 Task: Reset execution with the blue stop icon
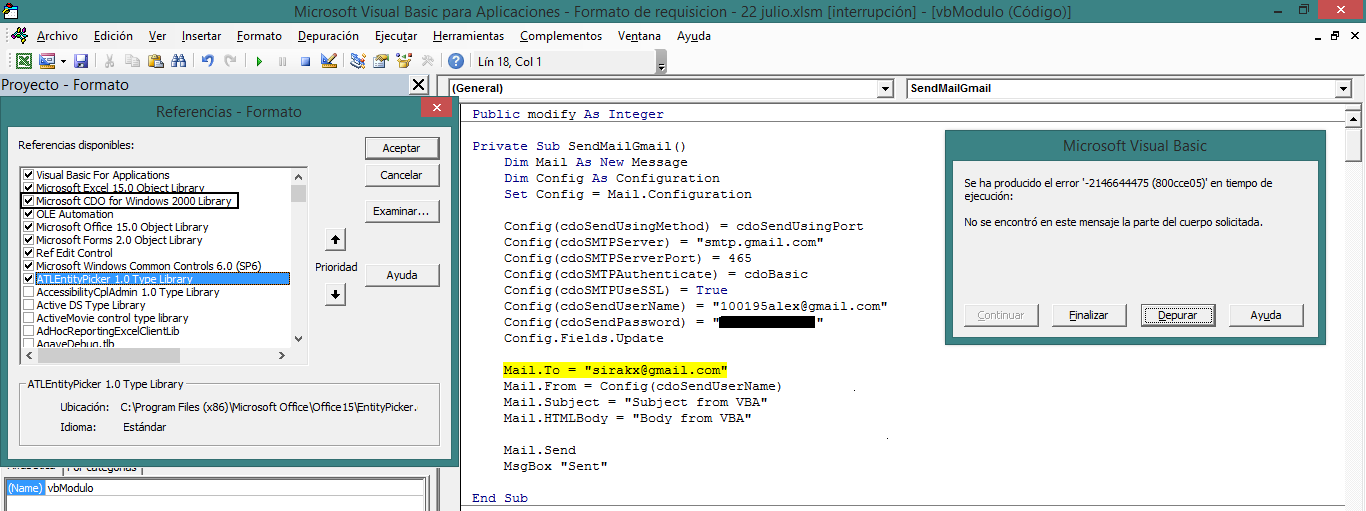coord(305,62)
